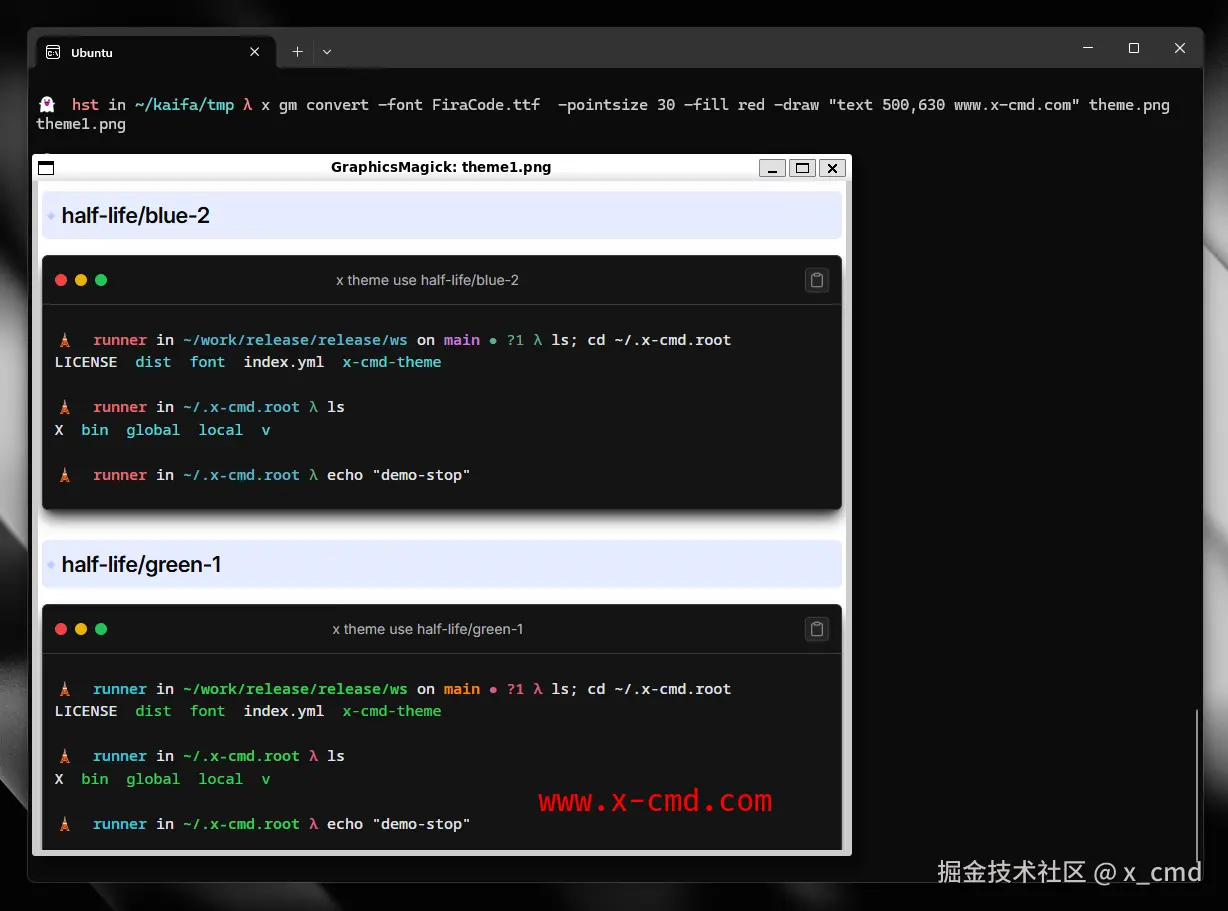Open a new terminal tab with plus button

pos(297,52)
